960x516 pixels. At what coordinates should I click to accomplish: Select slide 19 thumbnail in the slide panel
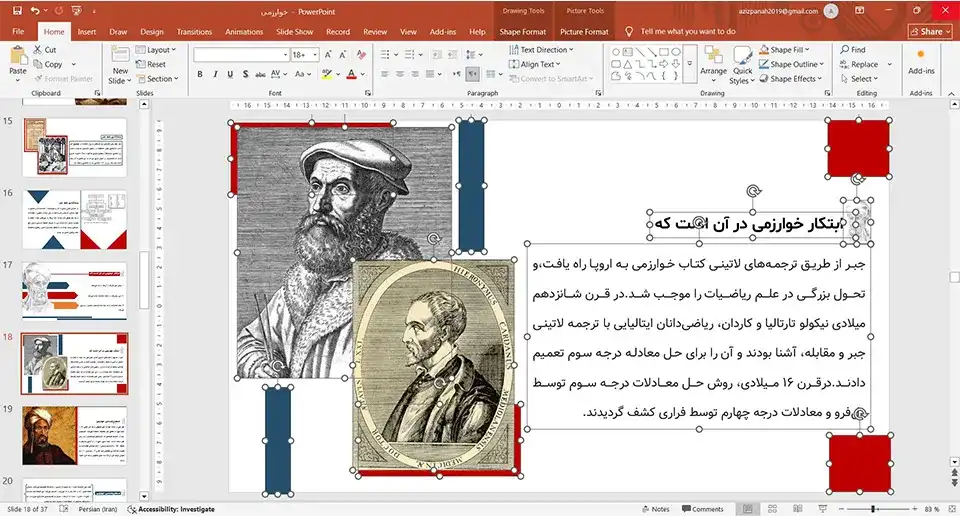point(74,436)
